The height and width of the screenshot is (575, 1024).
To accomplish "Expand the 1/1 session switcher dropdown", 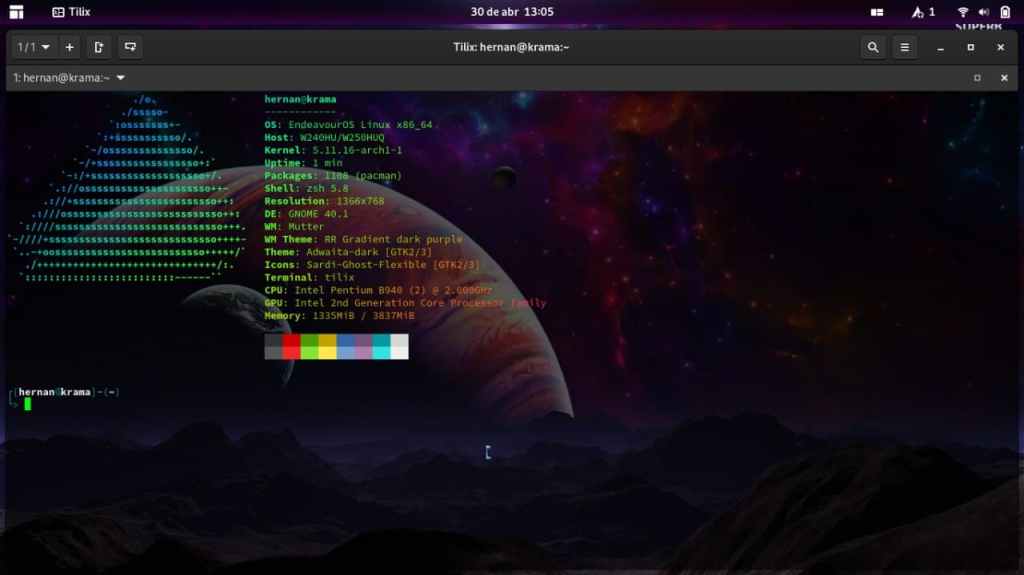I will (x=33, y=47).
